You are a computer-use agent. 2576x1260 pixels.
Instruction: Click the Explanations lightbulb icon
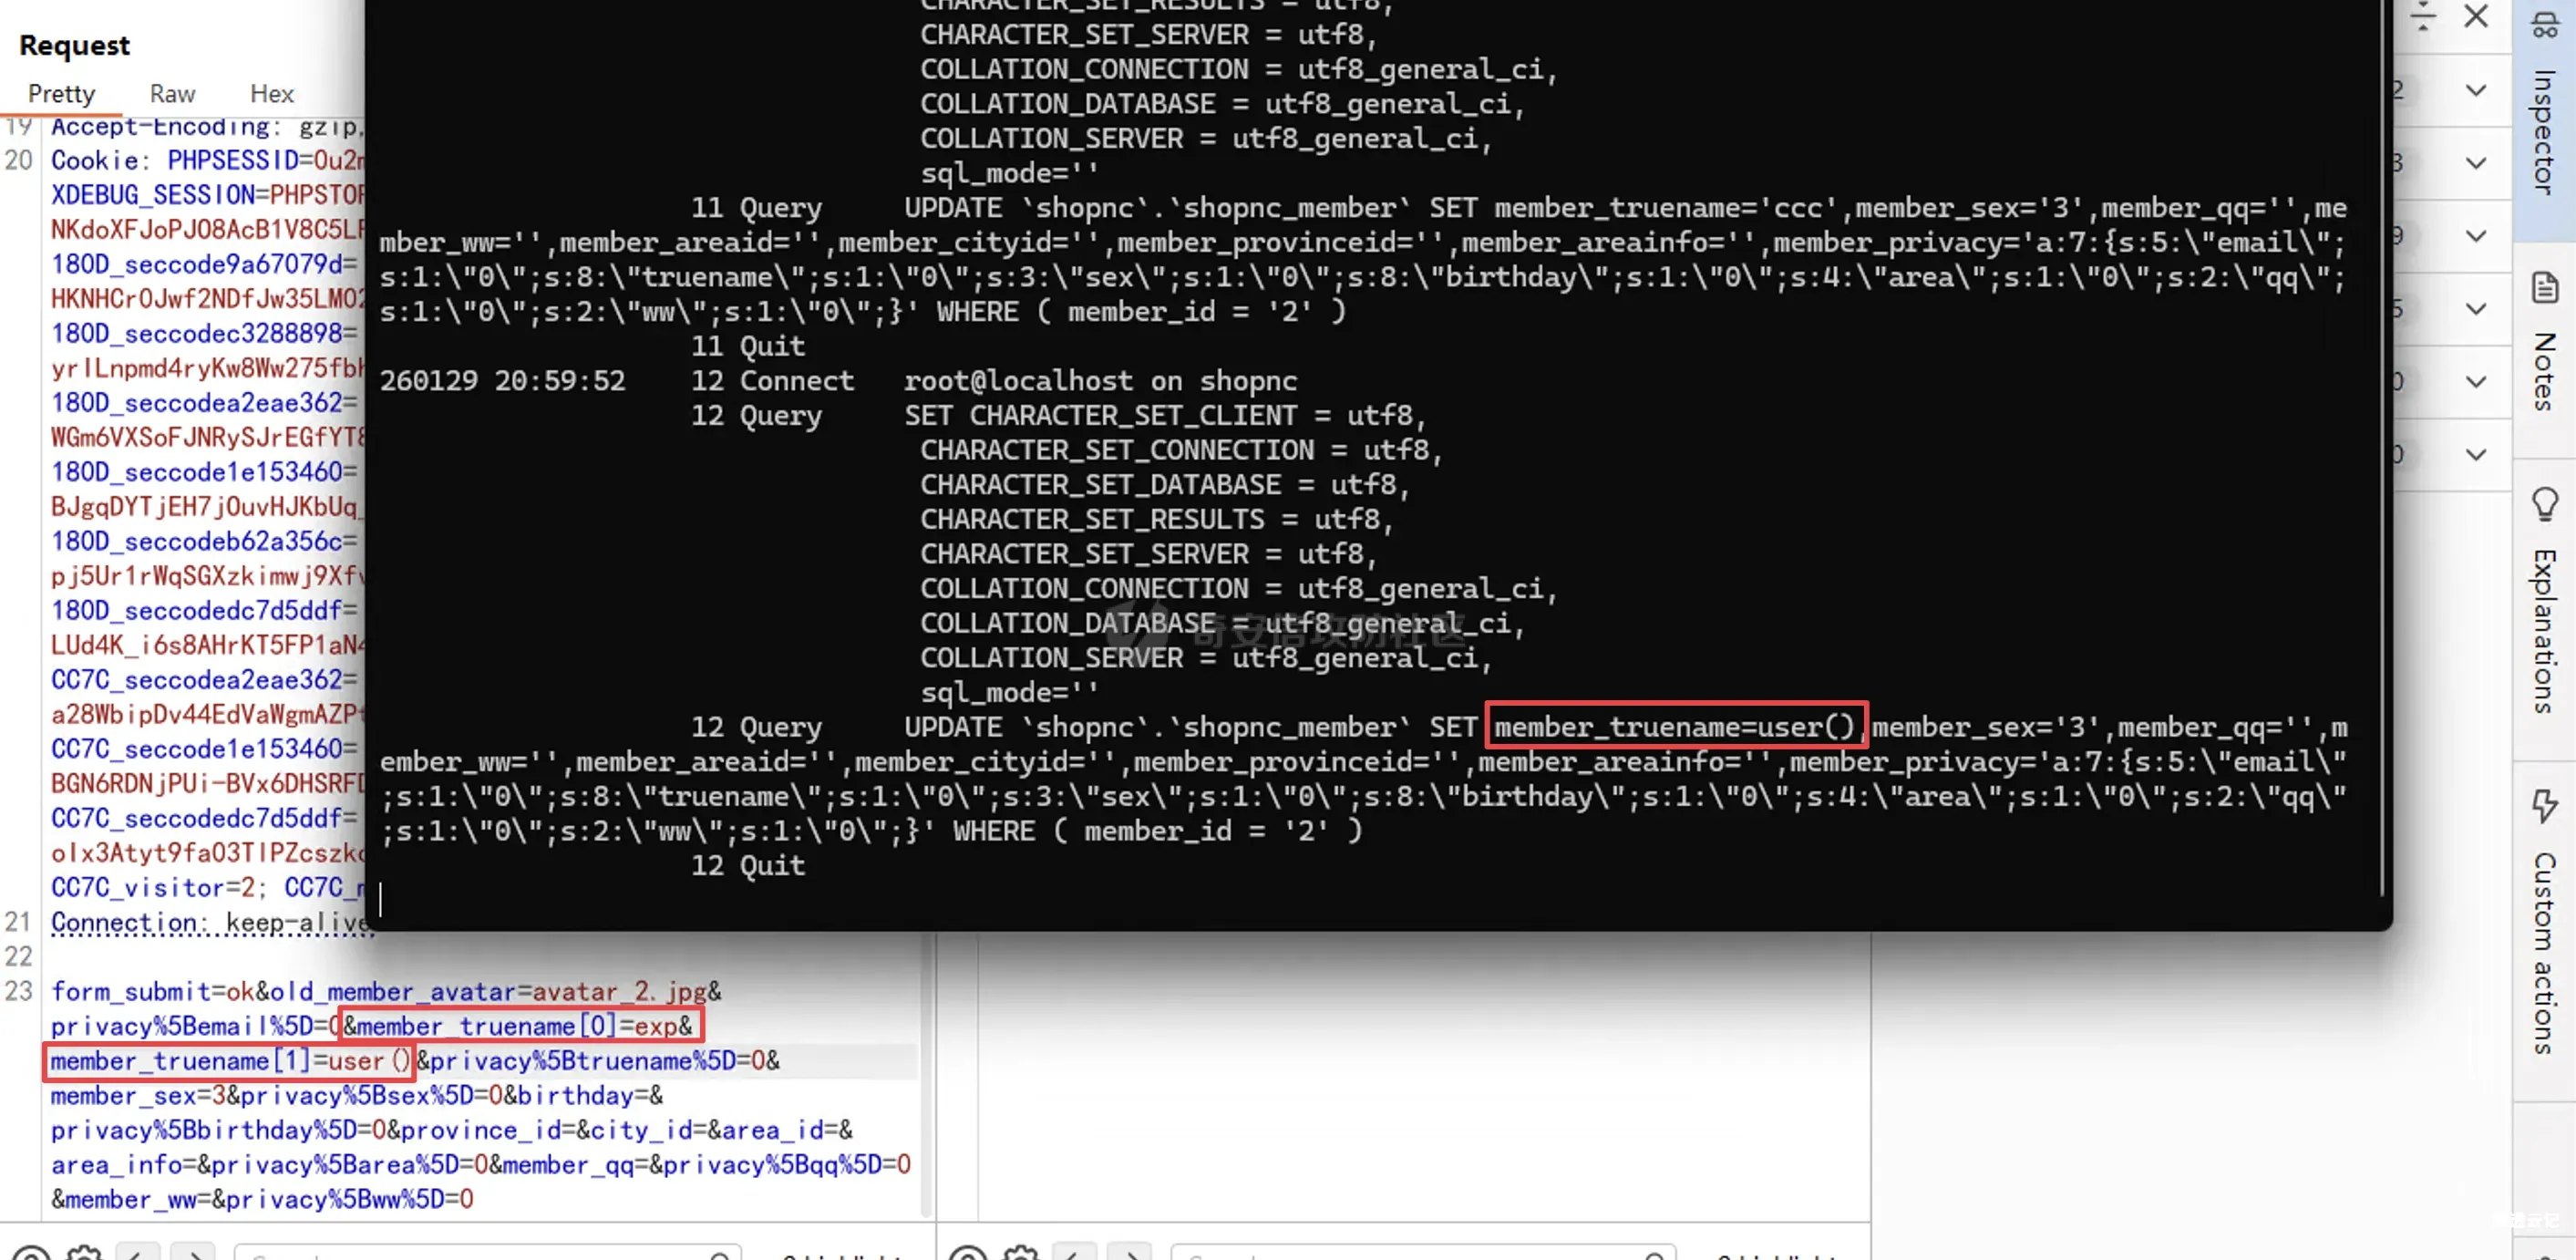coord(2543,503)
